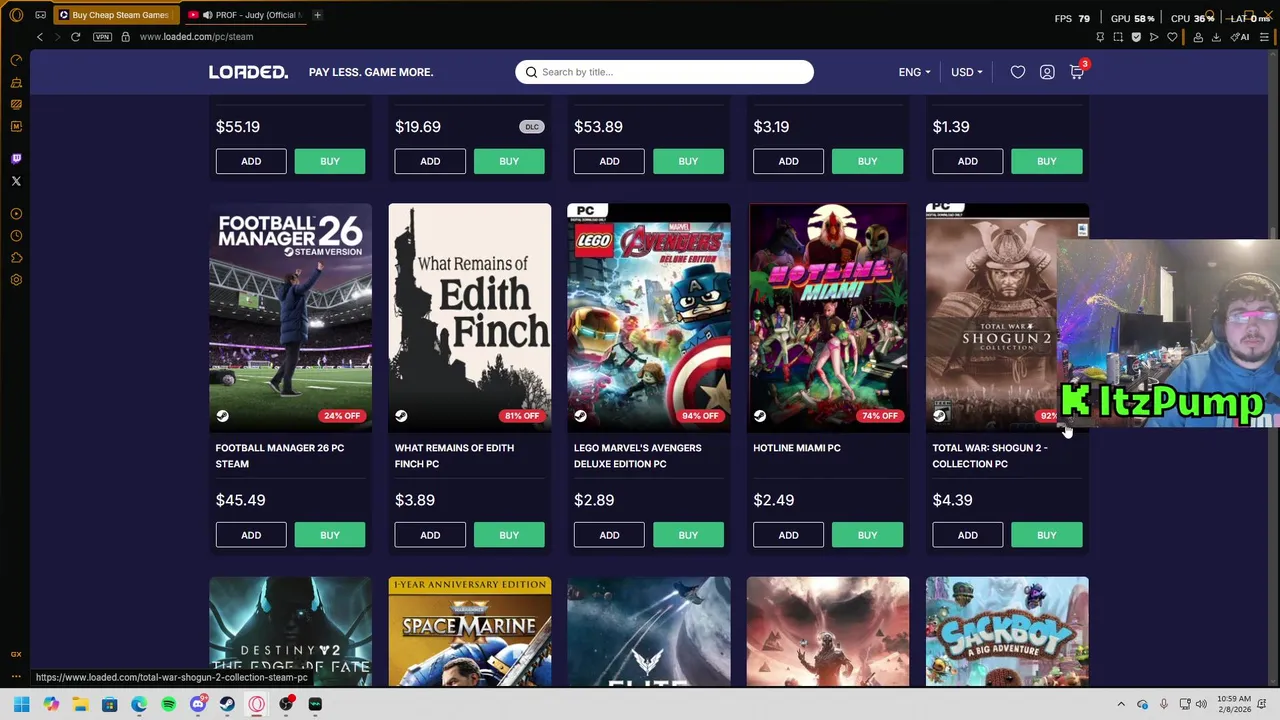This screenshot has height=720, width=1280.
Task: Buy Football Manager 26 PC Steam
Action: click(x=330, y=535)
